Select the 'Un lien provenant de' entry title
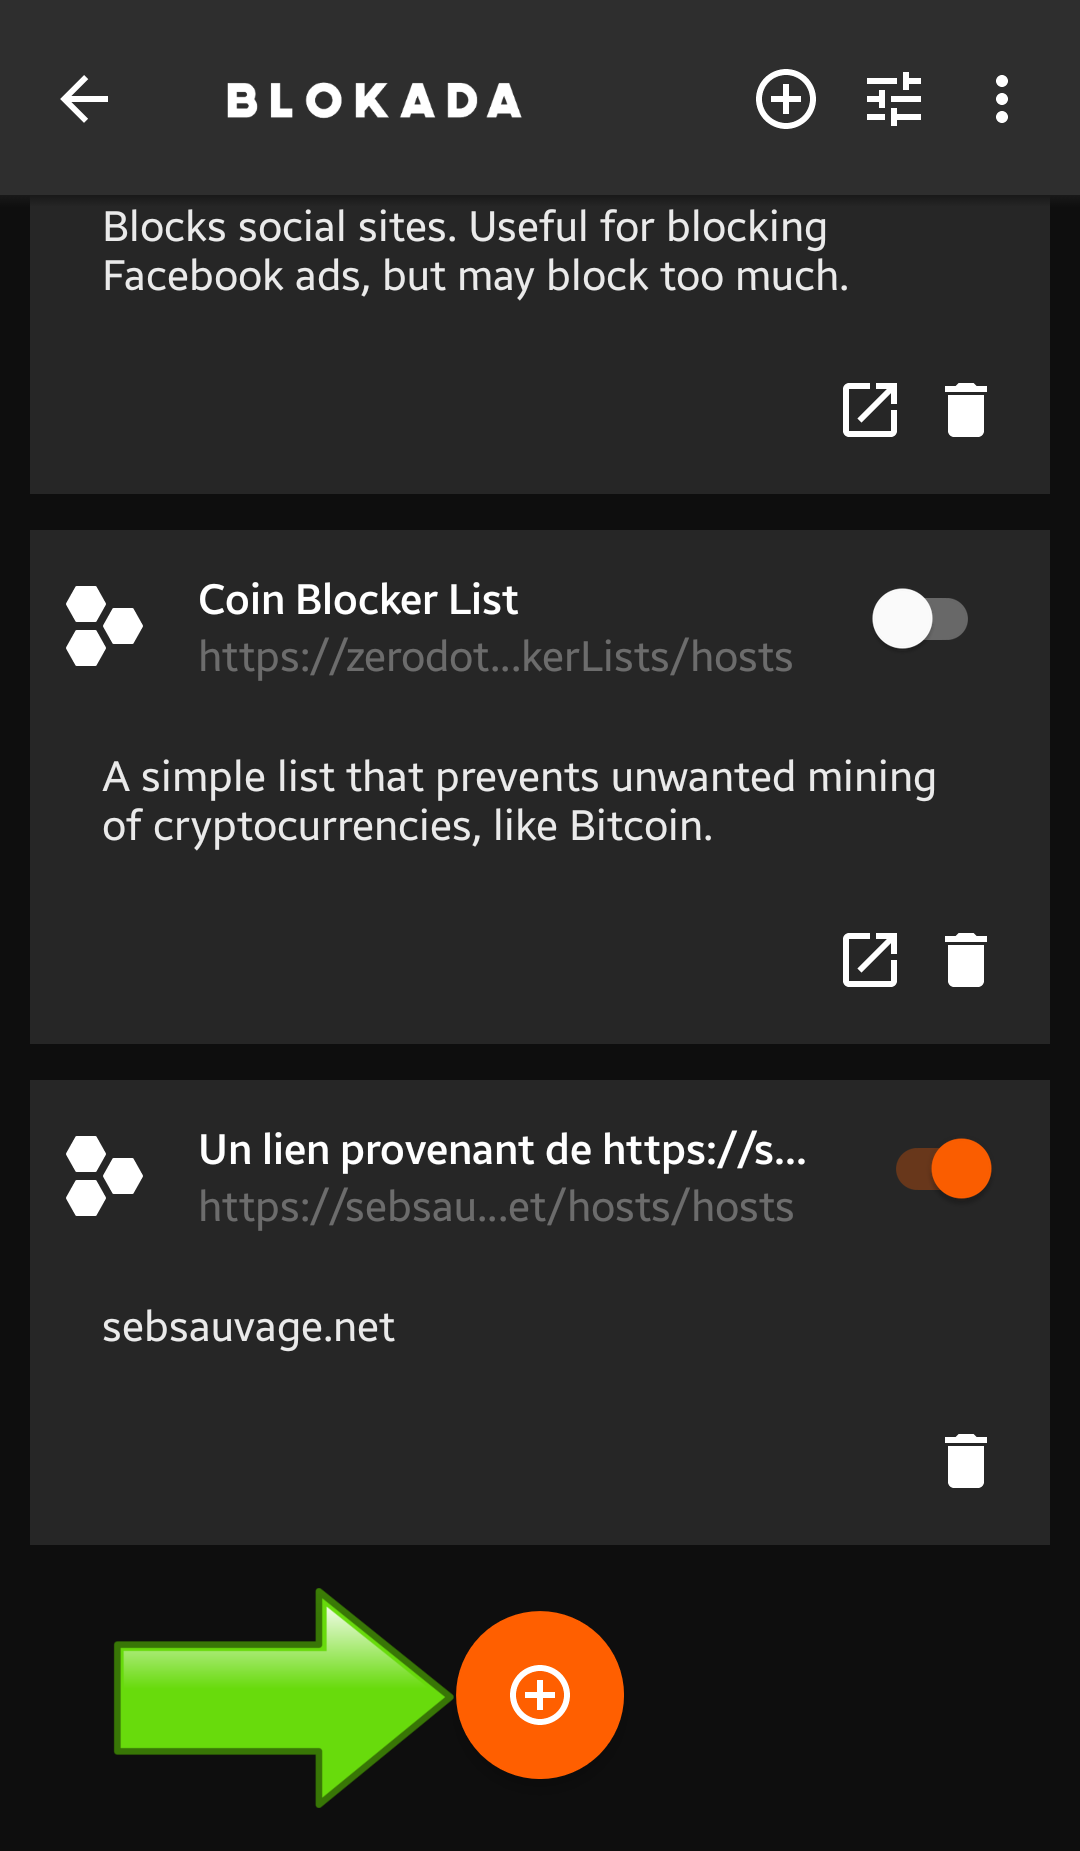 pyautogui.click(x=502, y=1150)
